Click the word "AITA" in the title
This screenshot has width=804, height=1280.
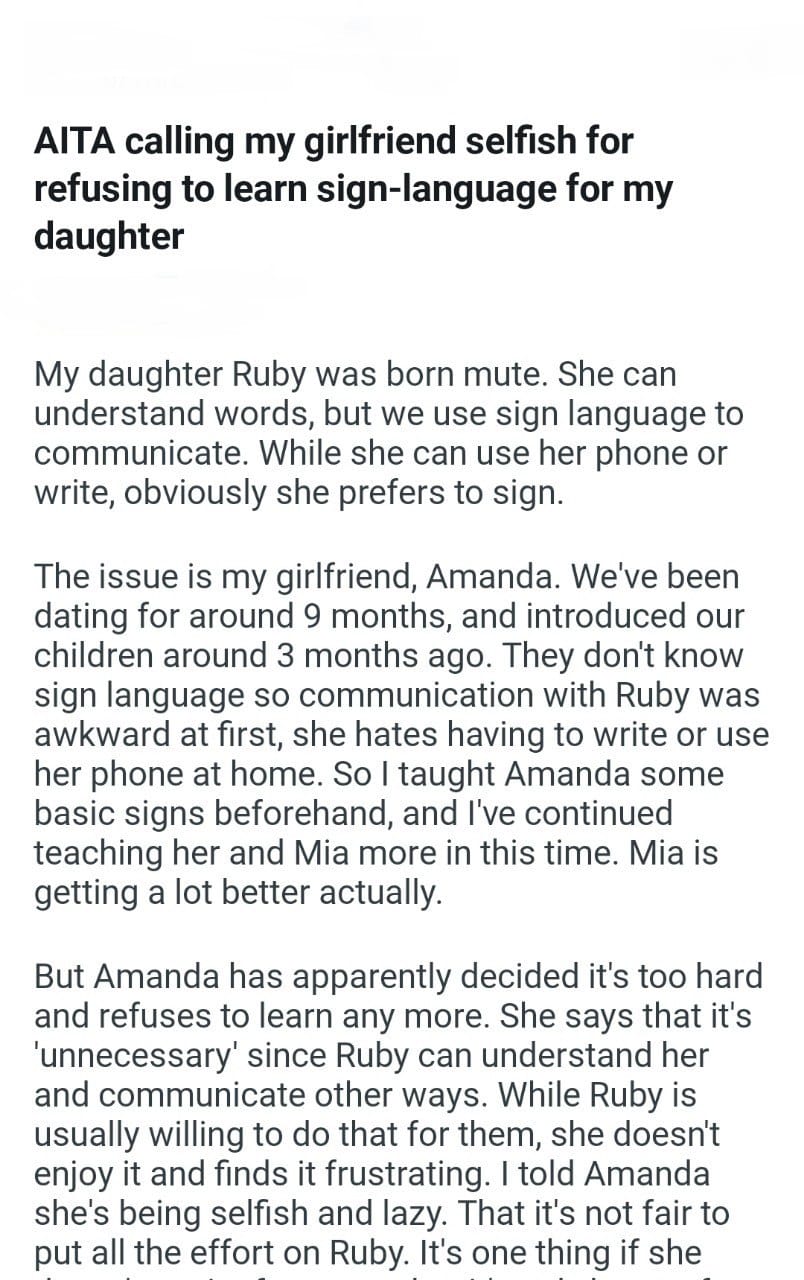pos(72,141)
